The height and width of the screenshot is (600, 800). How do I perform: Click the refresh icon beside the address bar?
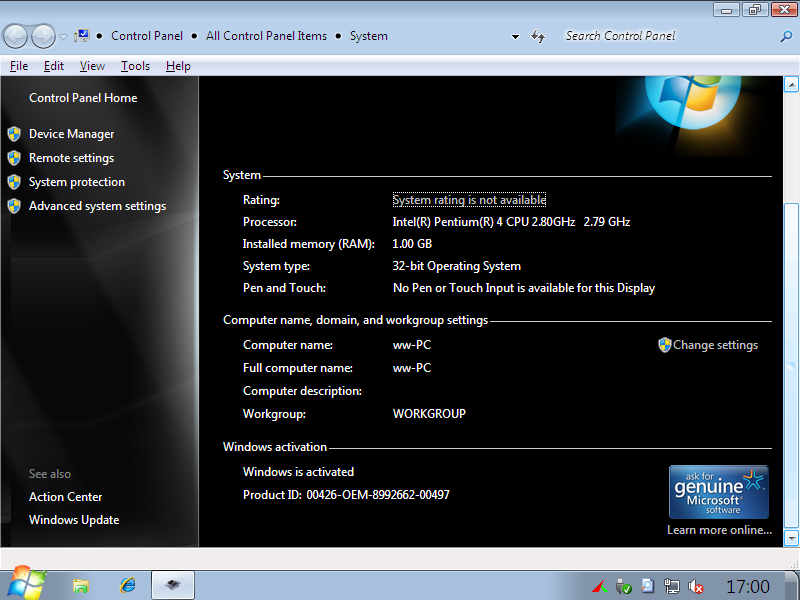pos(538,36)
